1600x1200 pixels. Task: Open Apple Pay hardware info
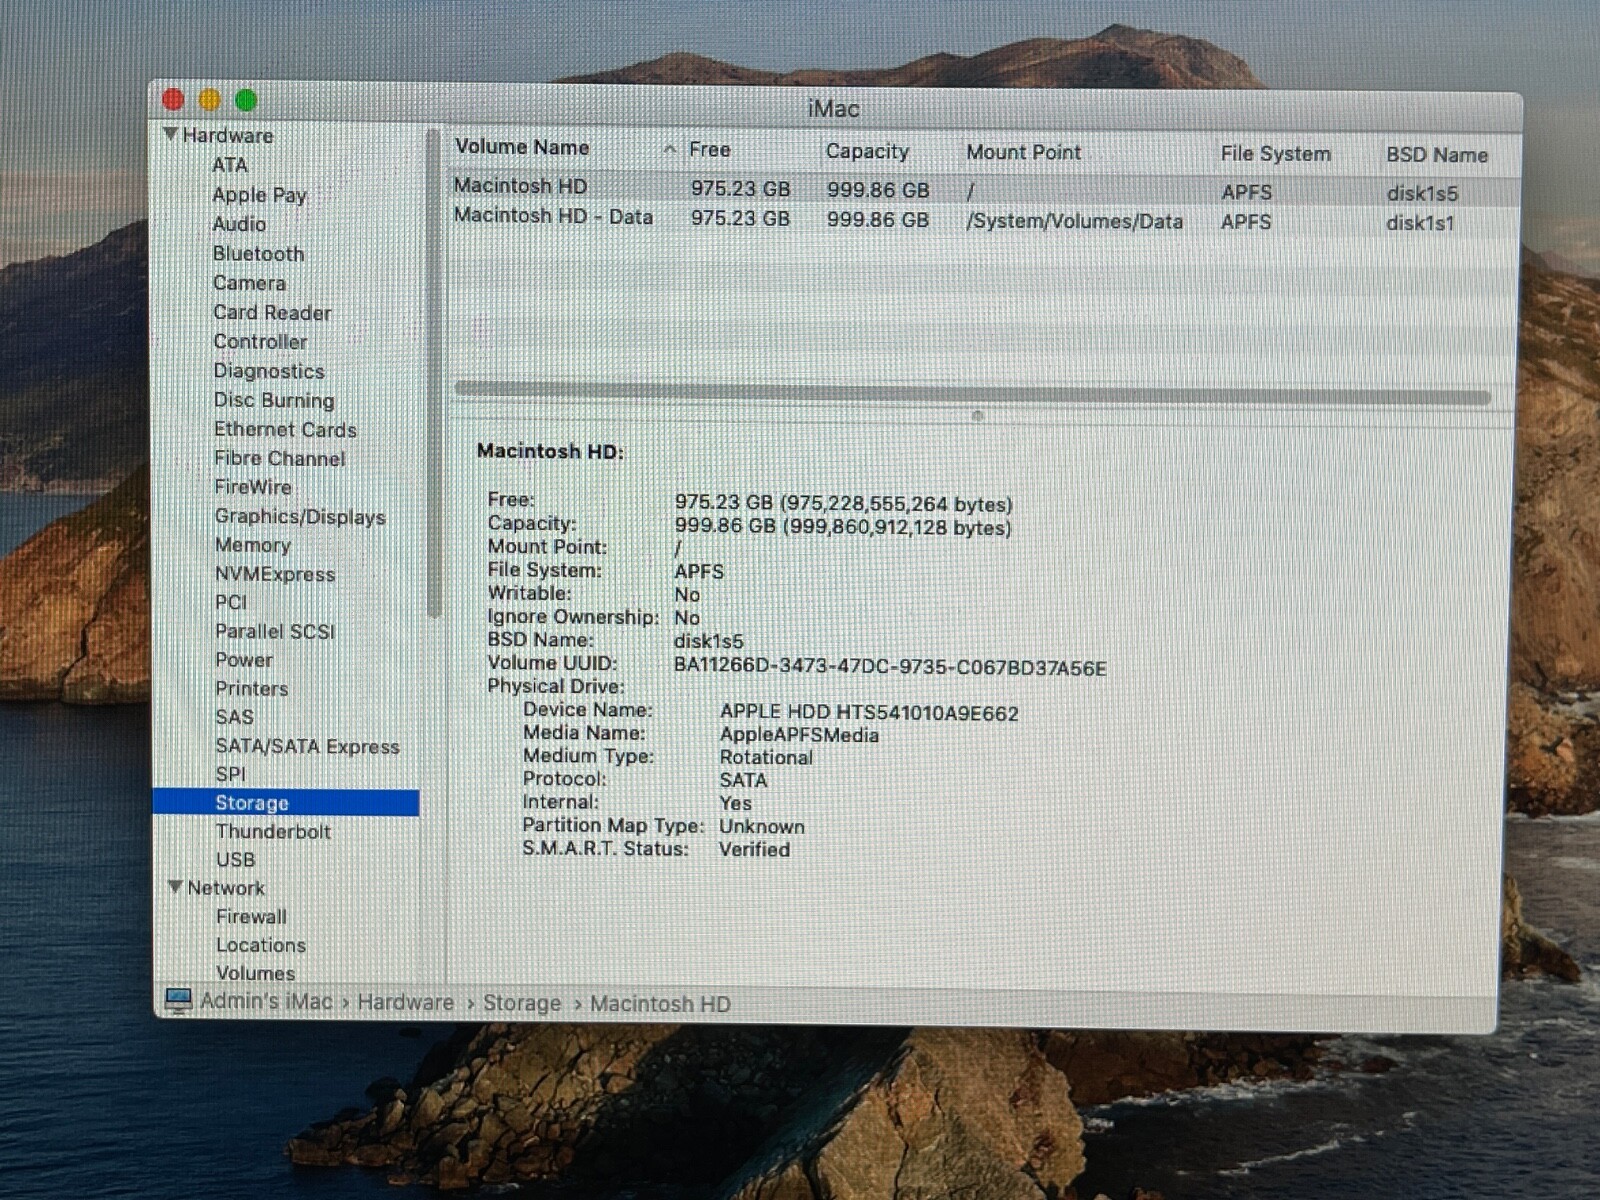[x=259, y=195]
